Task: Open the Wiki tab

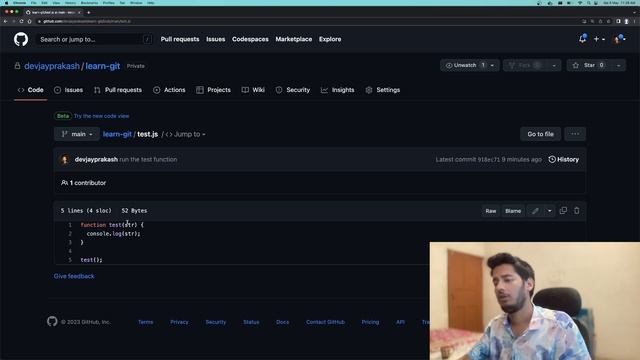Action: (x=253, y=90)
